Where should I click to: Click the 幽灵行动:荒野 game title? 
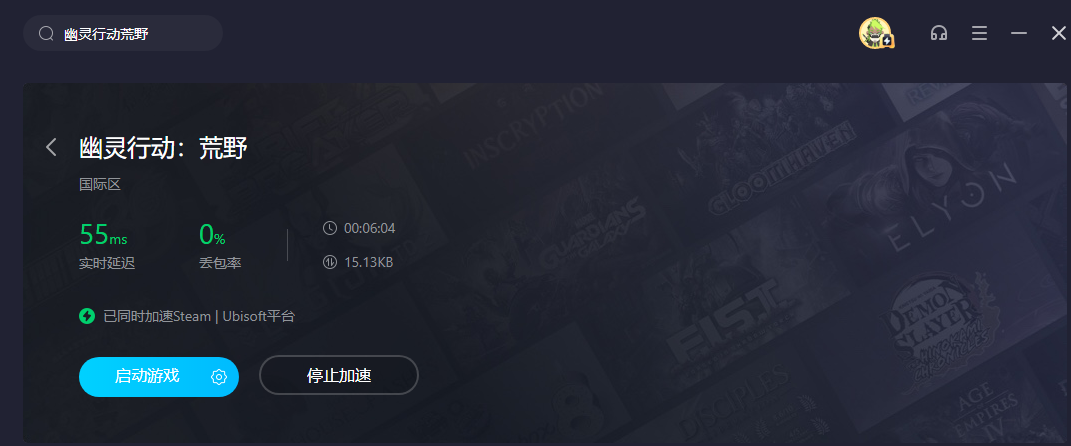(163, 148)
